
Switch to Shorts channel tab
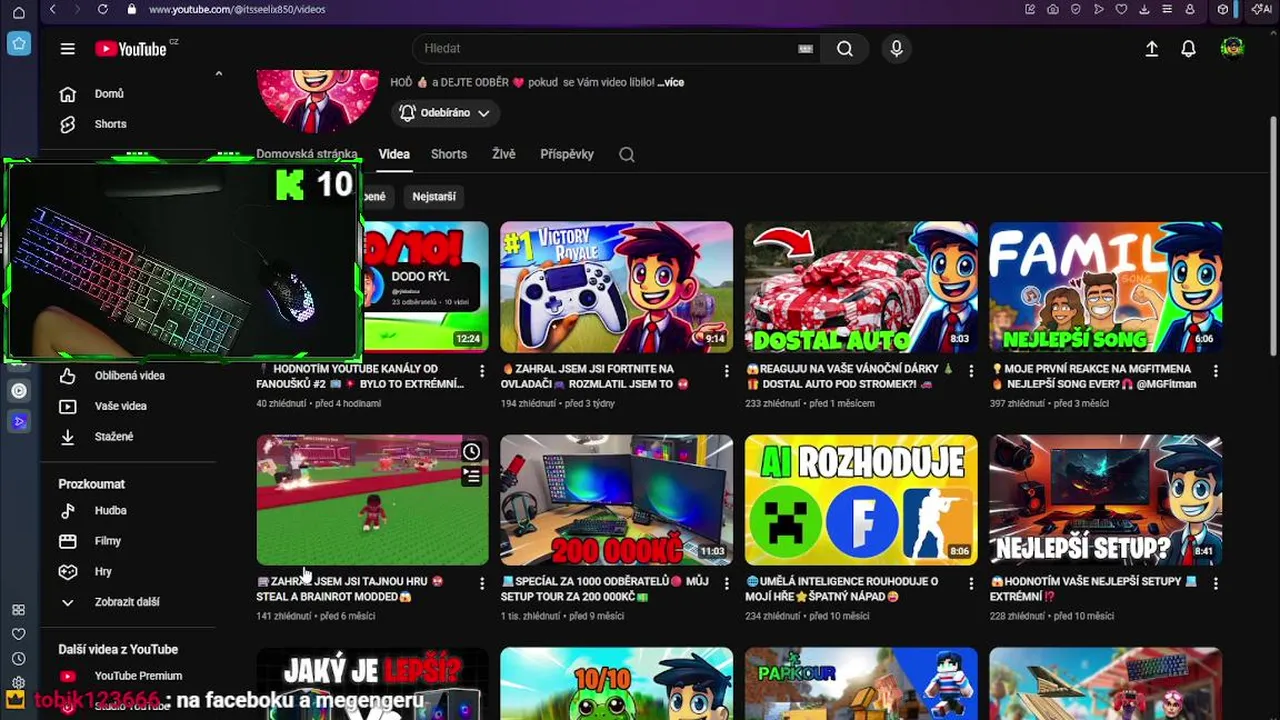click(449, 154)
